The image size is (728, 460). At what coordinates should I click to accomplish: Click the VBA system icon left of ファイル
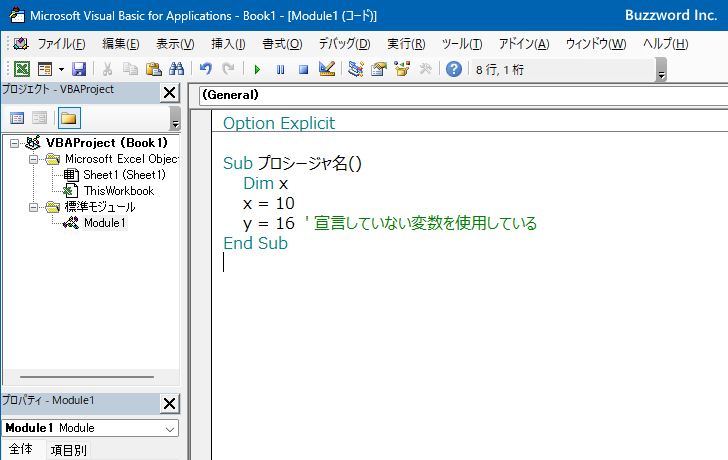pyautogui.click(x=21, y=44)
